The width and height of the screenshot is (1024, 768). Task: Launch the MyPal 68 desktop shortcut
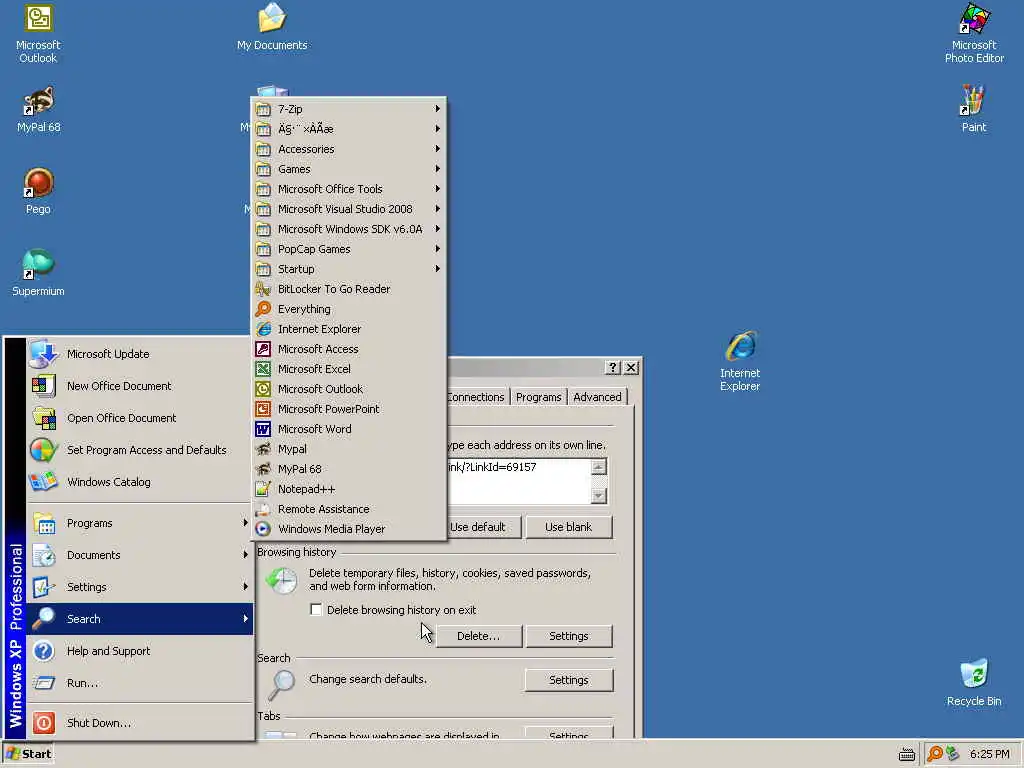coord(39,110)
